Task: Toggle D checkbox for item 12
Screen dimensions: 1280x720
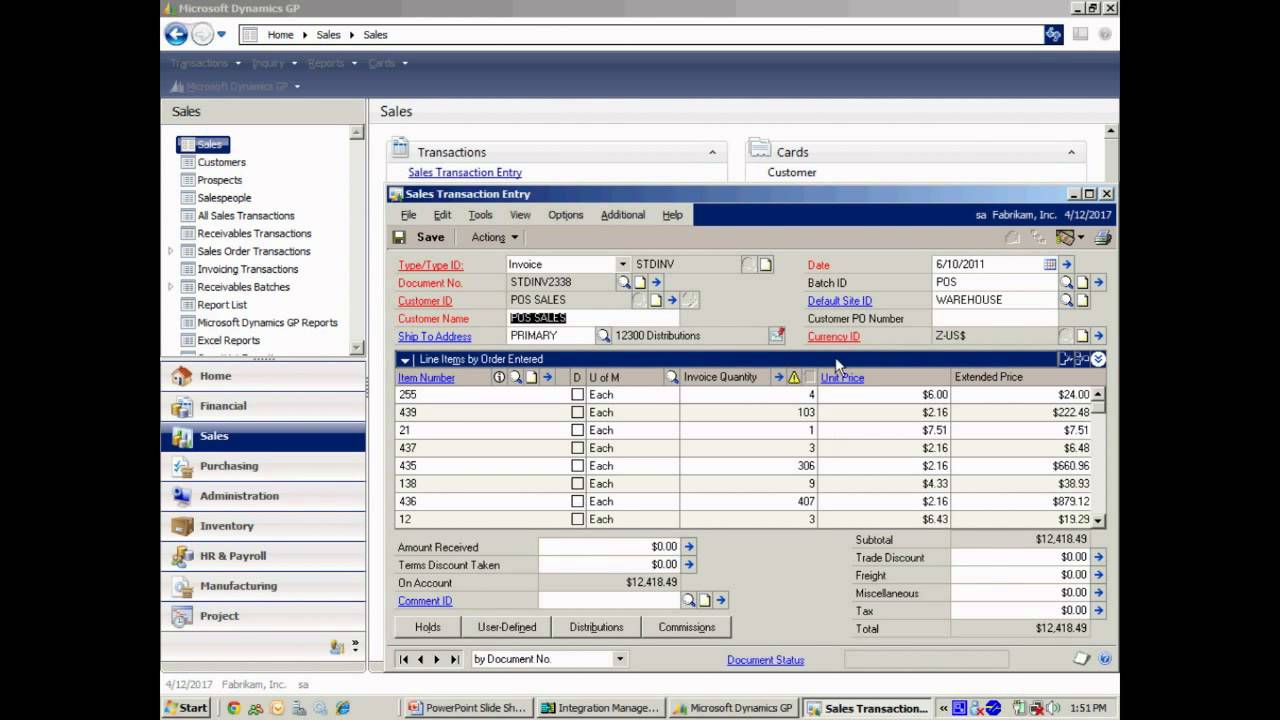Action: click(x=577, y=520)
